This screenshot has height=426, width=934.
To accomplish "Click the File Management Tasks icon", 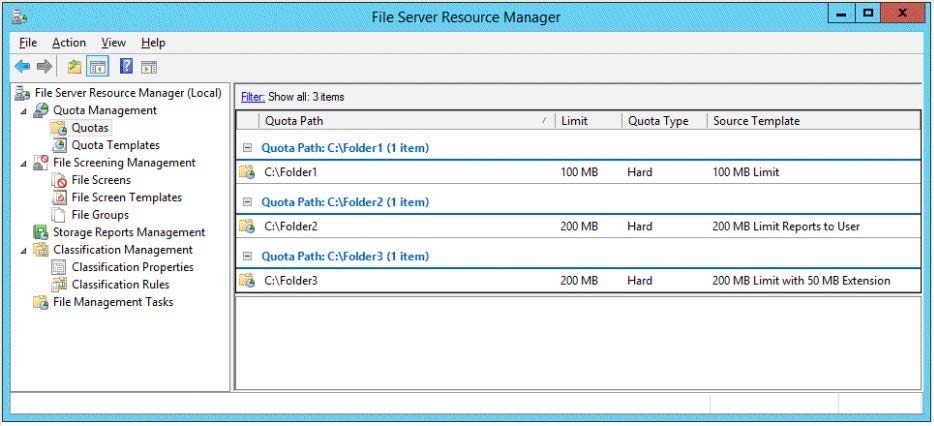I will (41, 302).
